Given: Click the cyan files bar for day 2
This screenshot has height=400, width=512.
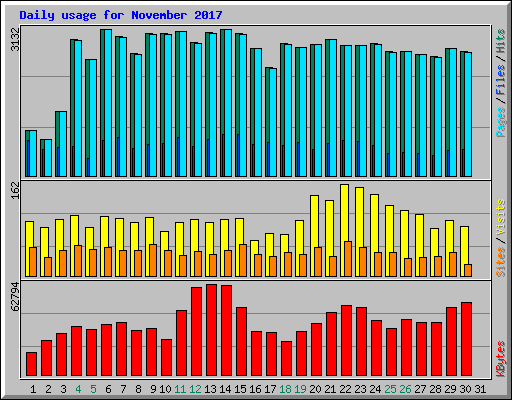Looking at the screenshot, I should point(48,158).
